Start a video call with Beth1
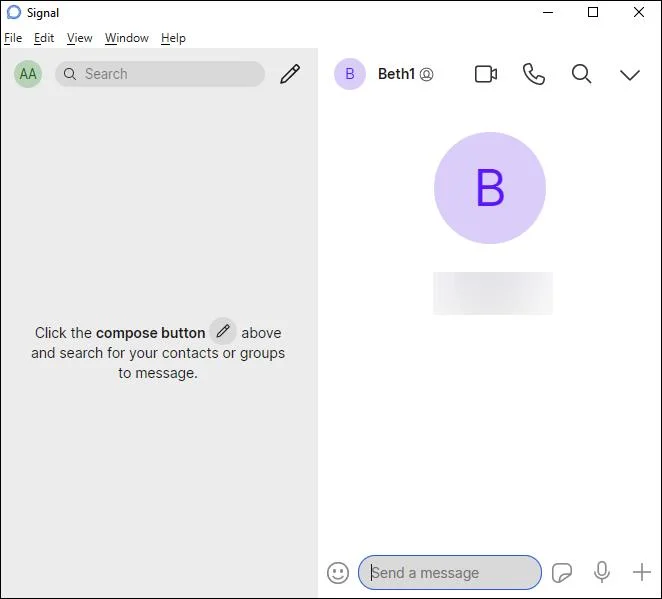662x599 pixels. (486, 74)
